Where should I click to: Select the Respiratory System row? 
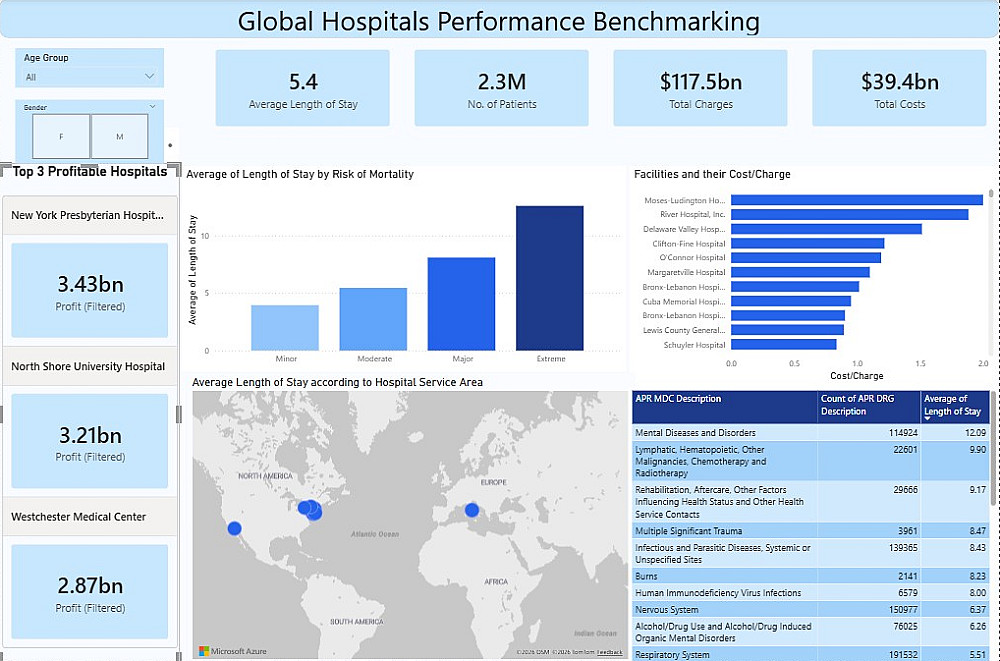click(x=811, y=654)
